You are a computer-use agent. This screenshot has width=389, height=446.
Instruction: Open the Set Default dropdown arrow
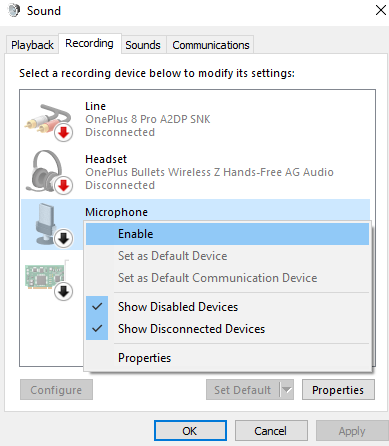click(x=286, y=389)
